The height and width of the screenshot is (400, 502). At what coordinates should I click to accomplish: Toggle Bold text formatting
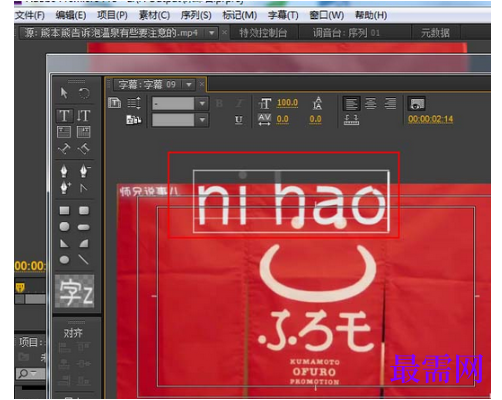click(219, 104)
